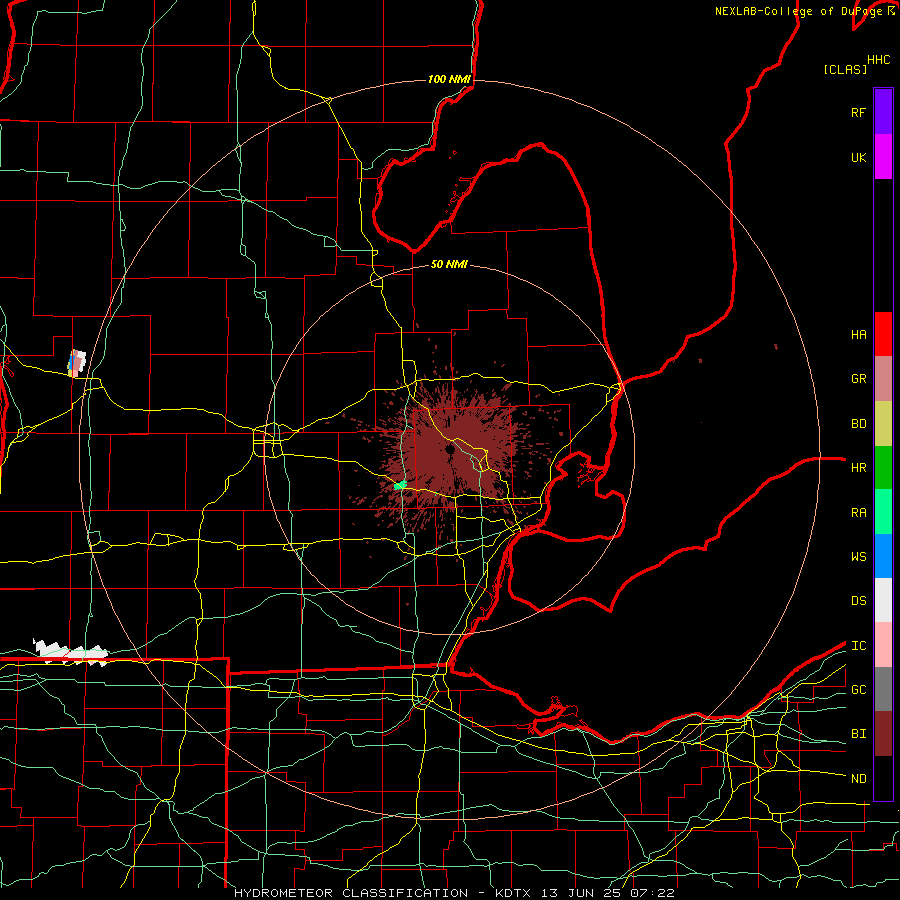The width and height of the screenshot is (900, 900).
Task: Click the green rain echo southwest of radar
Action: click(x=400, y=485)
